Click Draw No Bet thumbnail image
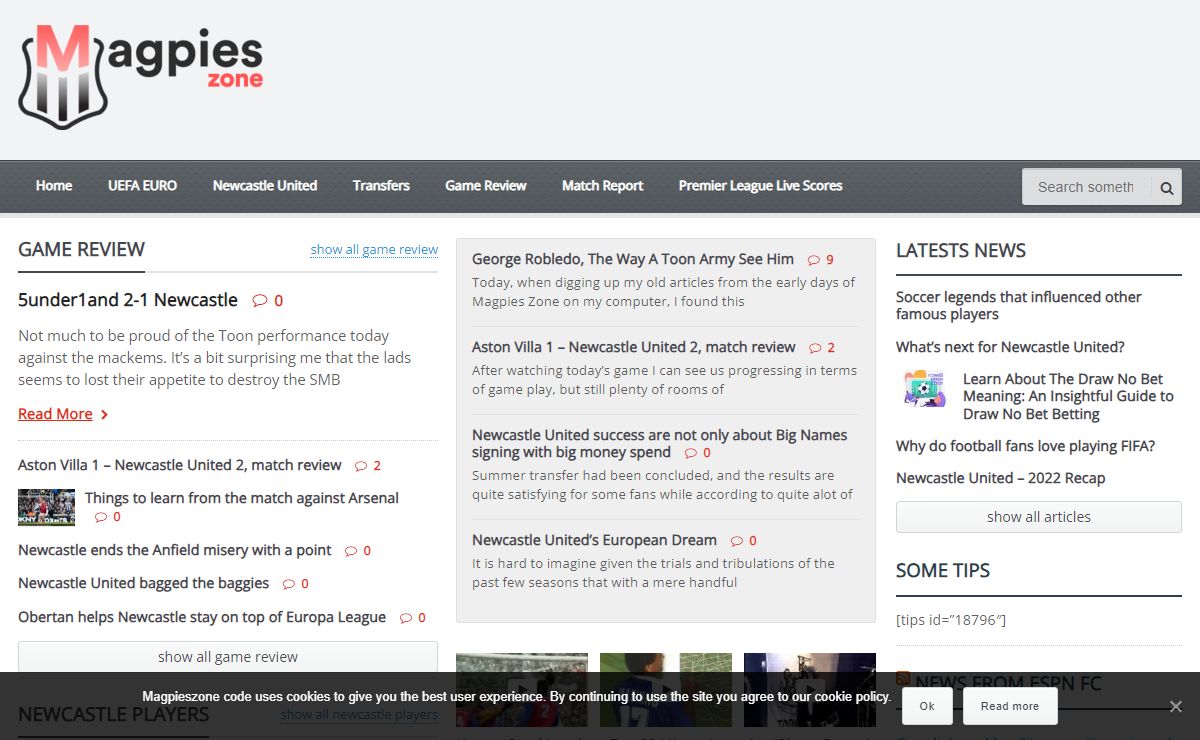The image size is (1200, 740). point(925,388)
